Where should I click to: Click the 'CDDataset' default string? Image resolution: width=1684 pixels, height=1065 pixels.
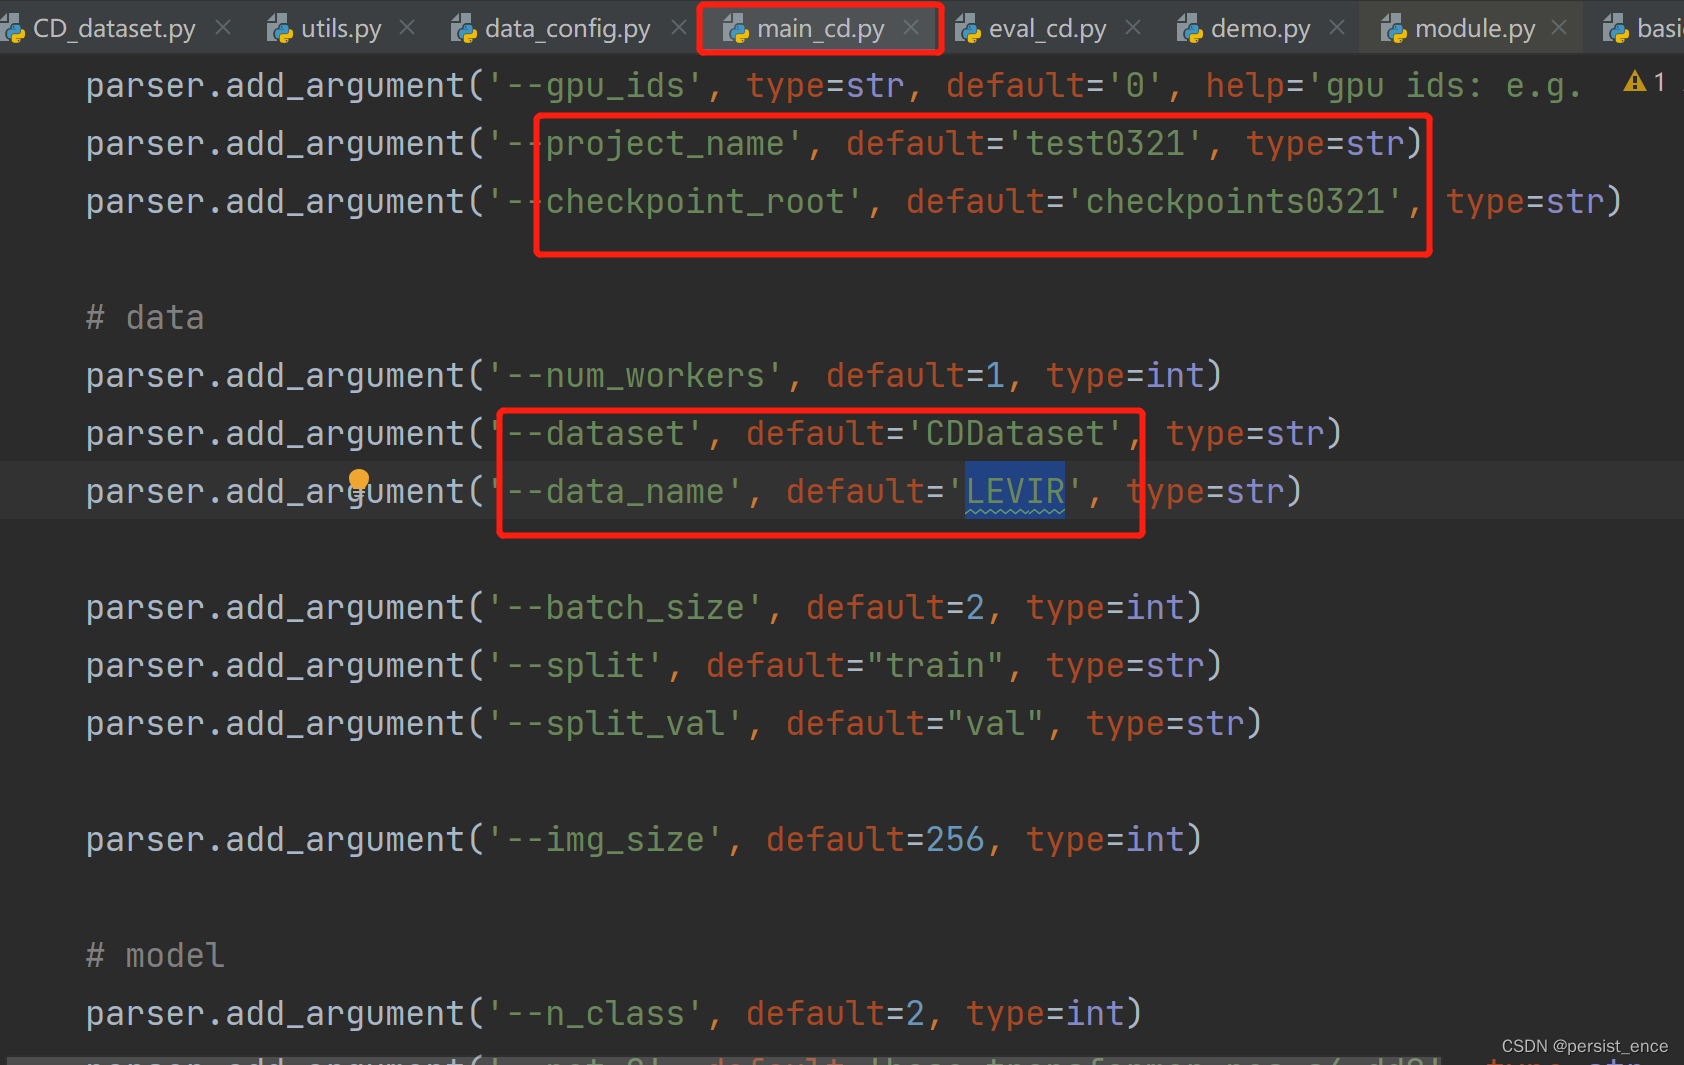coord(1015,433)
